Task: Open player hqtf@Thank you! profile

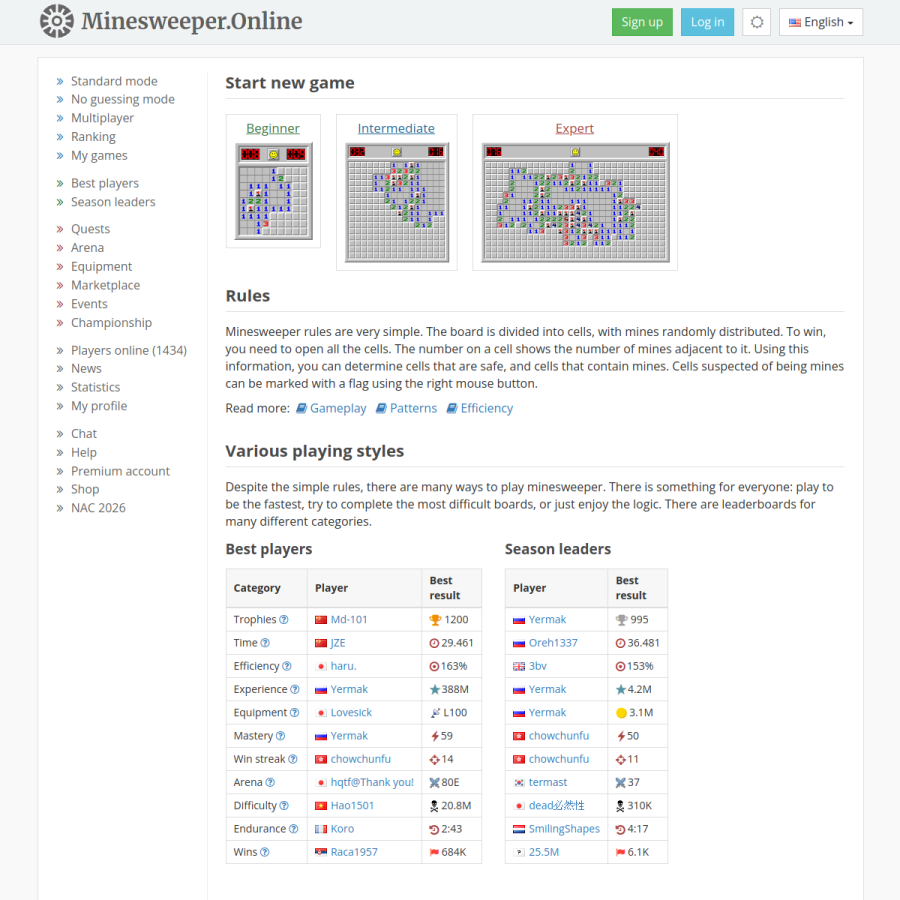Action: point(372,782)
